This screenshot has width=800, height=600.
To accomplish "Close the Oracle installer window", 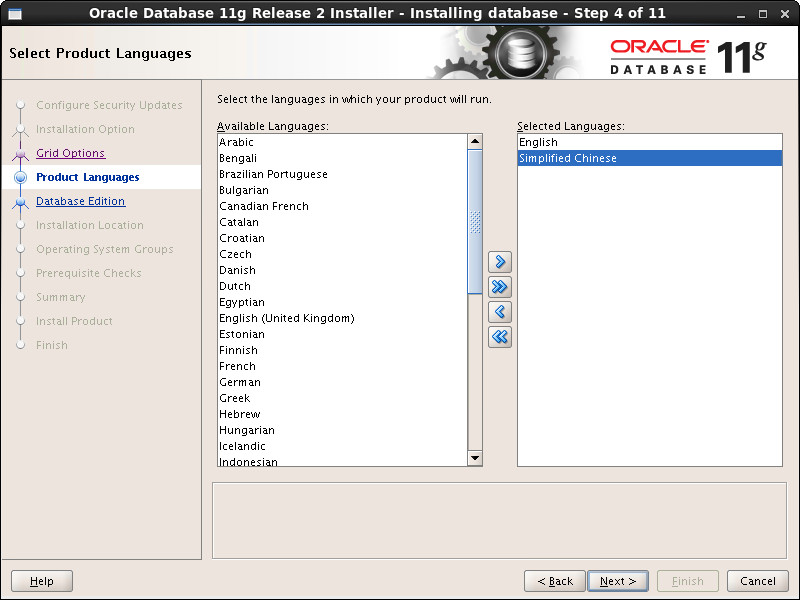I will pyautogui.click(x=785, y=14).
